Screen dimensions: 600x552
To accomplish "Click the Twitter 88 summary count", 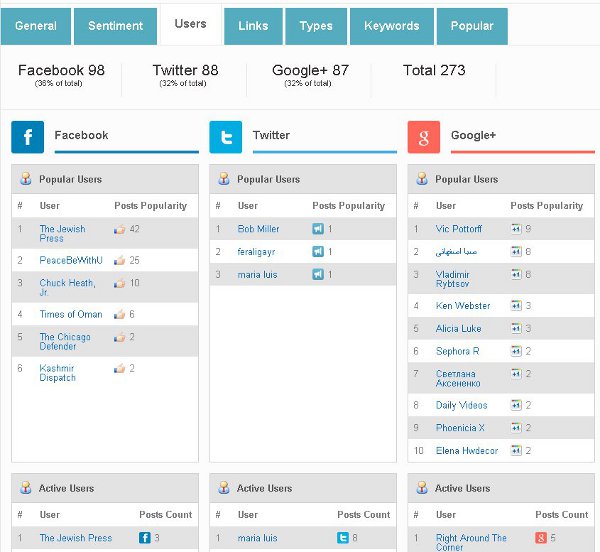I will point(186,70).
